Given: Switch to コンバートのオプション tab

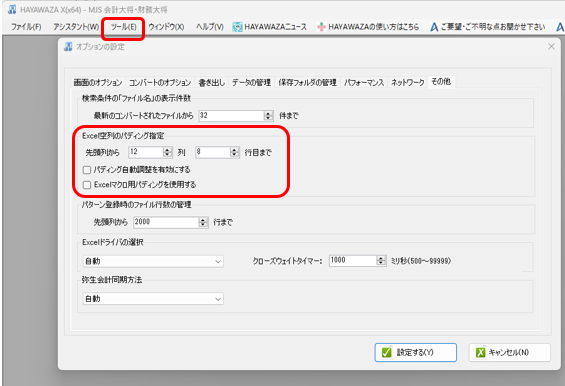Looking at the screenshot, I should [x=160, y=83].
